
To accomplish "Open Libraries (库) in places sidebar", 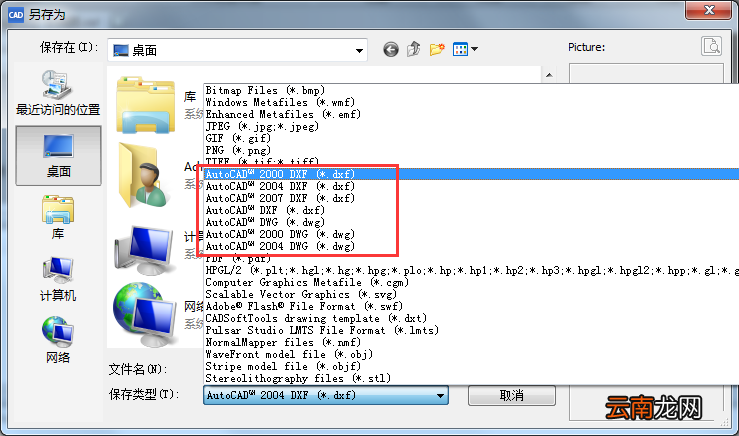I will 58,217.
